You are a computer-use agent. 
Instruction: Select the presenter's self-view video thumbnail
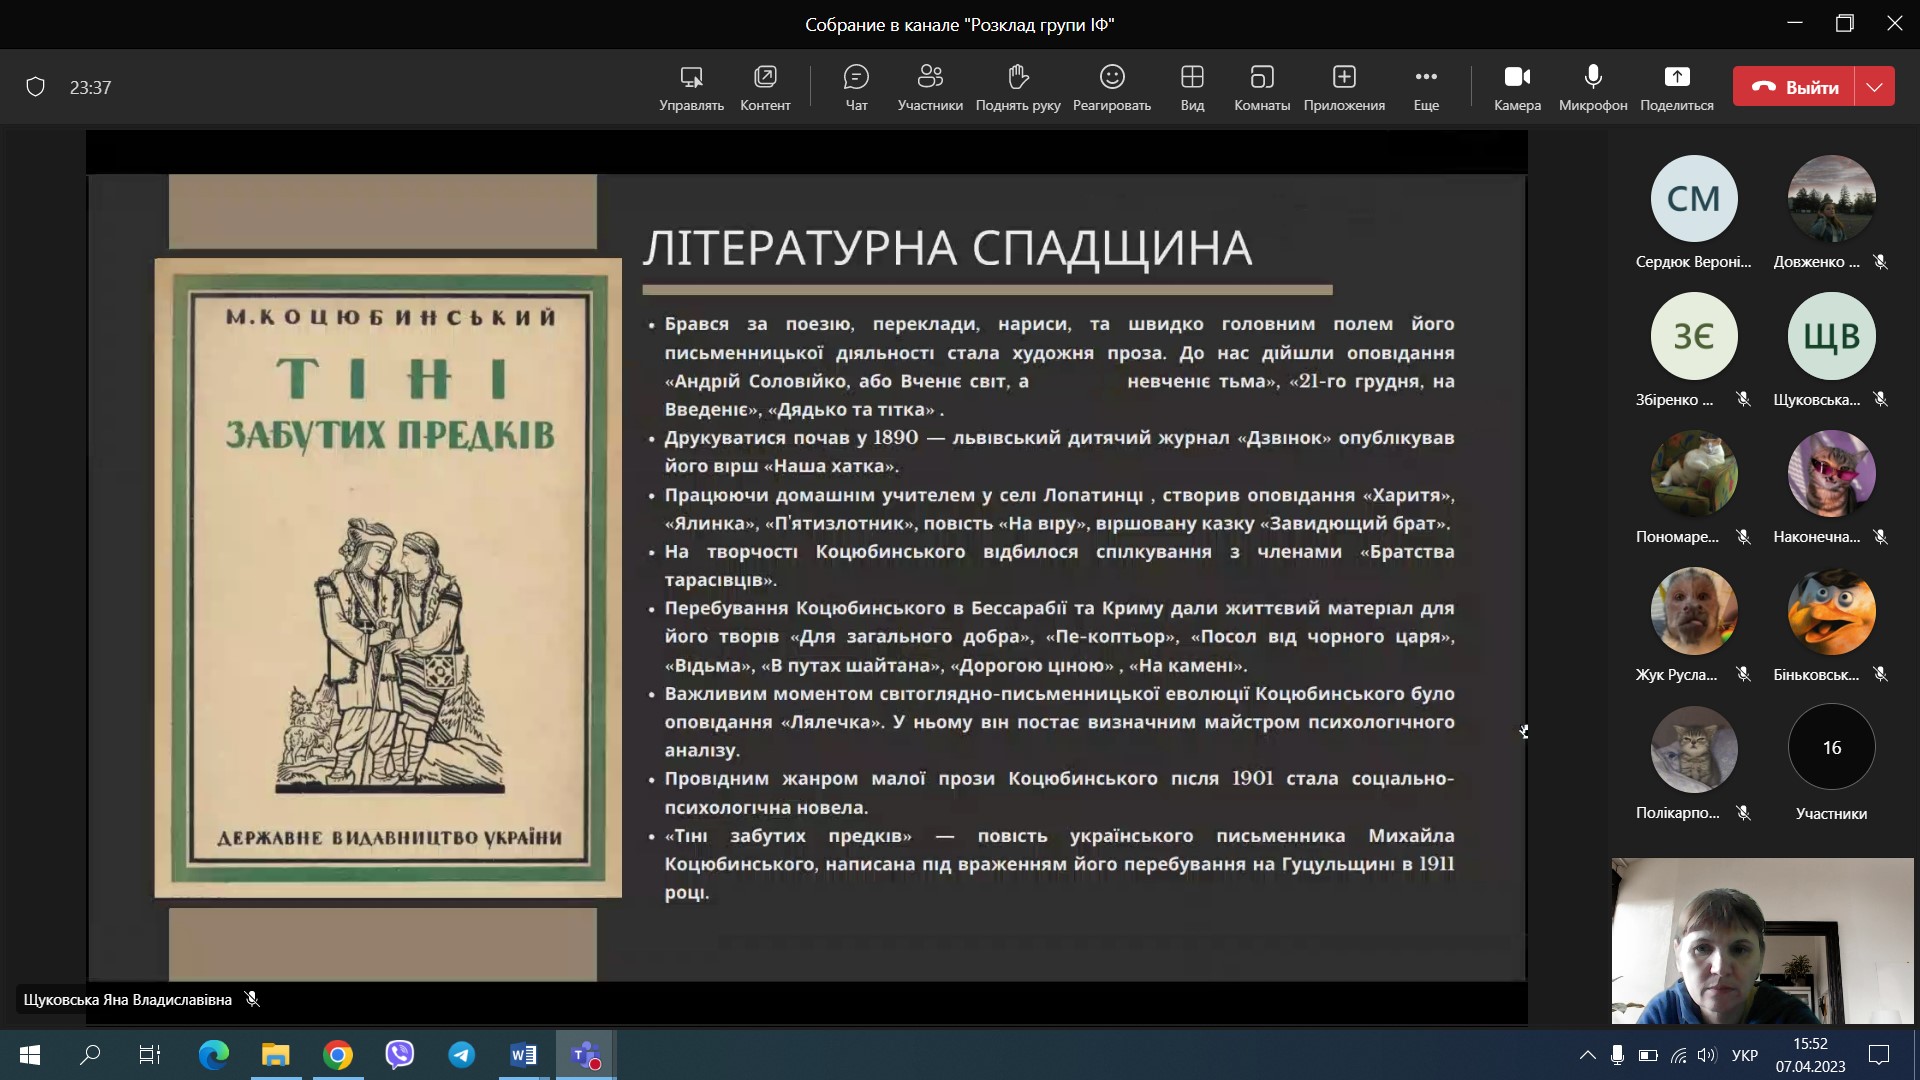[1762, 940]
